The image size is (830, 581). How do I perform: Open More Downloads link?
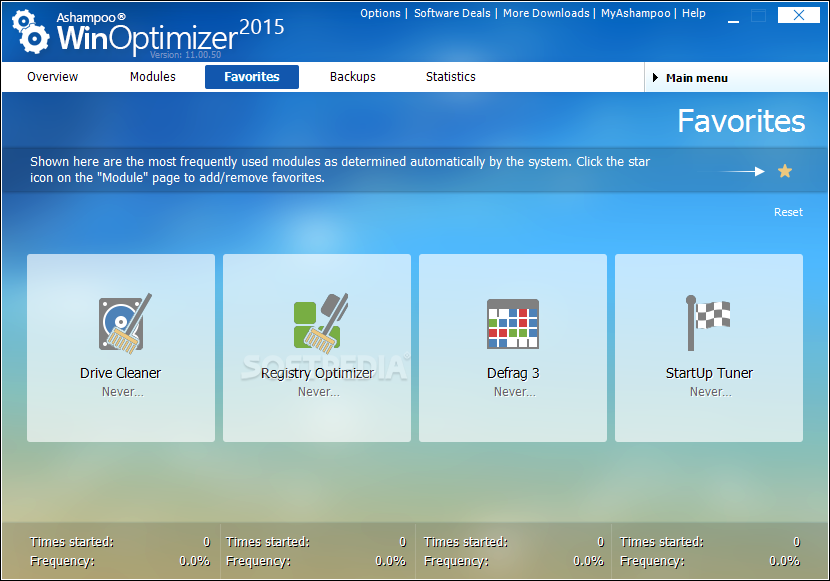[546, 13]
